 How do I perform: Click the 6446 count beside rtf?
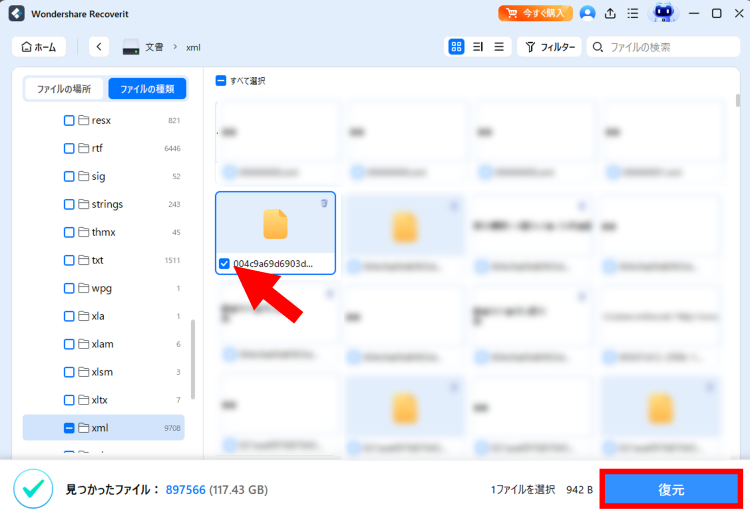pos(172,149)
